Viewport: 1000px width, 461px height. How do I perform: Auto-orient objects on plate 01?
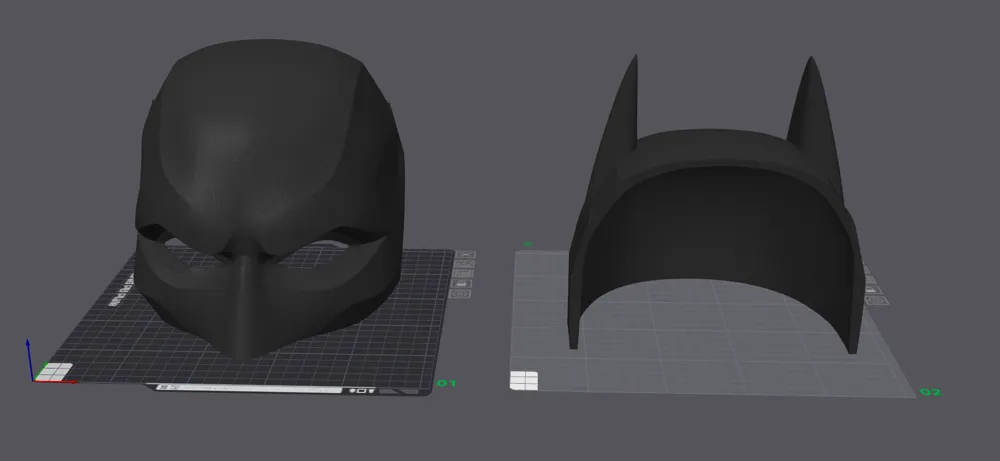(464, 263)
